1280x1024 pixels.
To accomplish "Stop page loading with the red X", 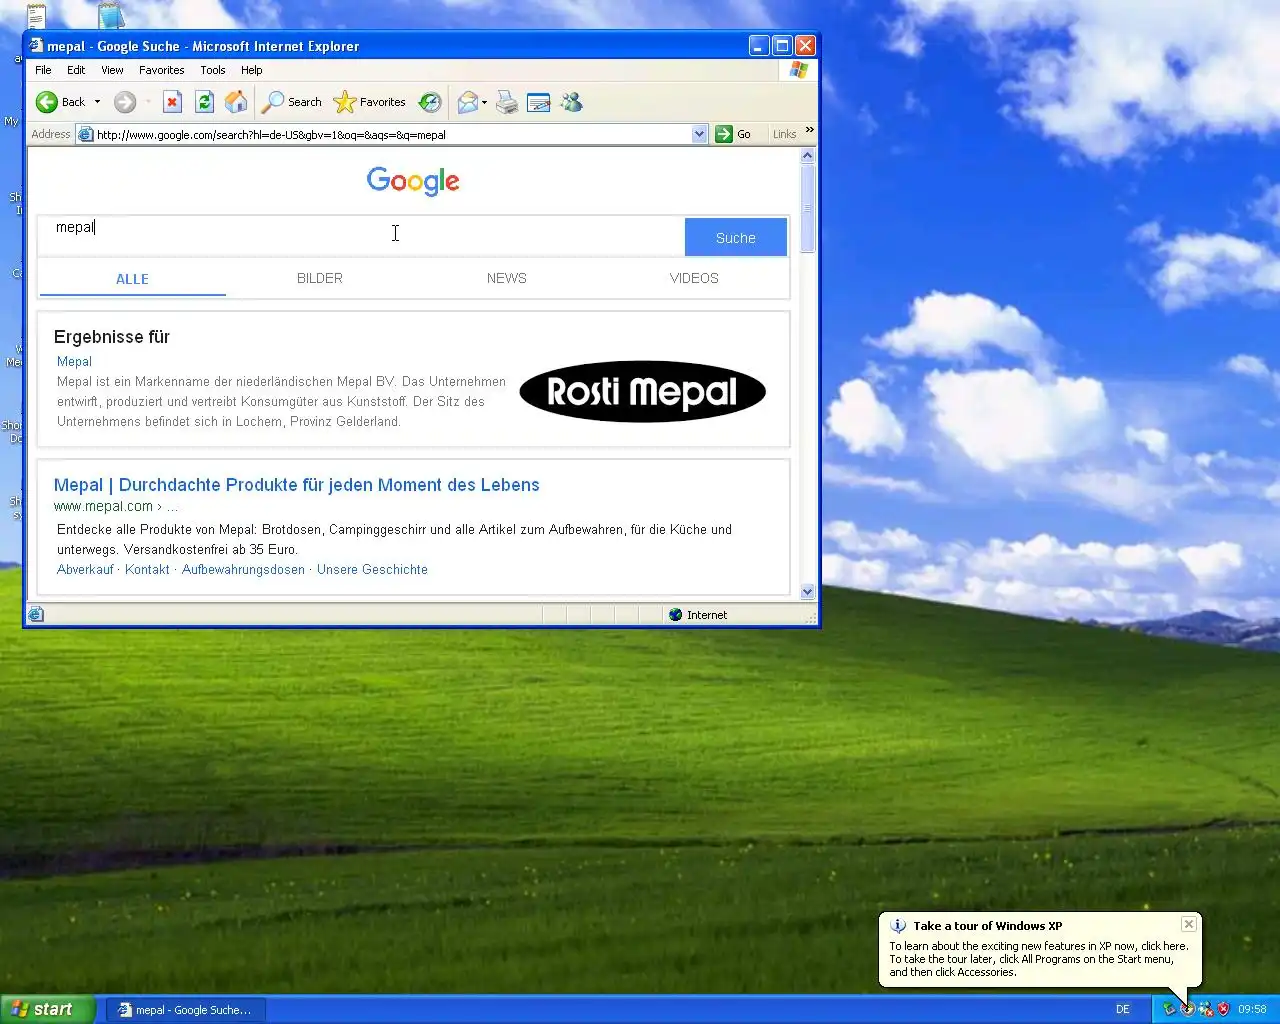I will pyautogui.click(x=172, y=102).
